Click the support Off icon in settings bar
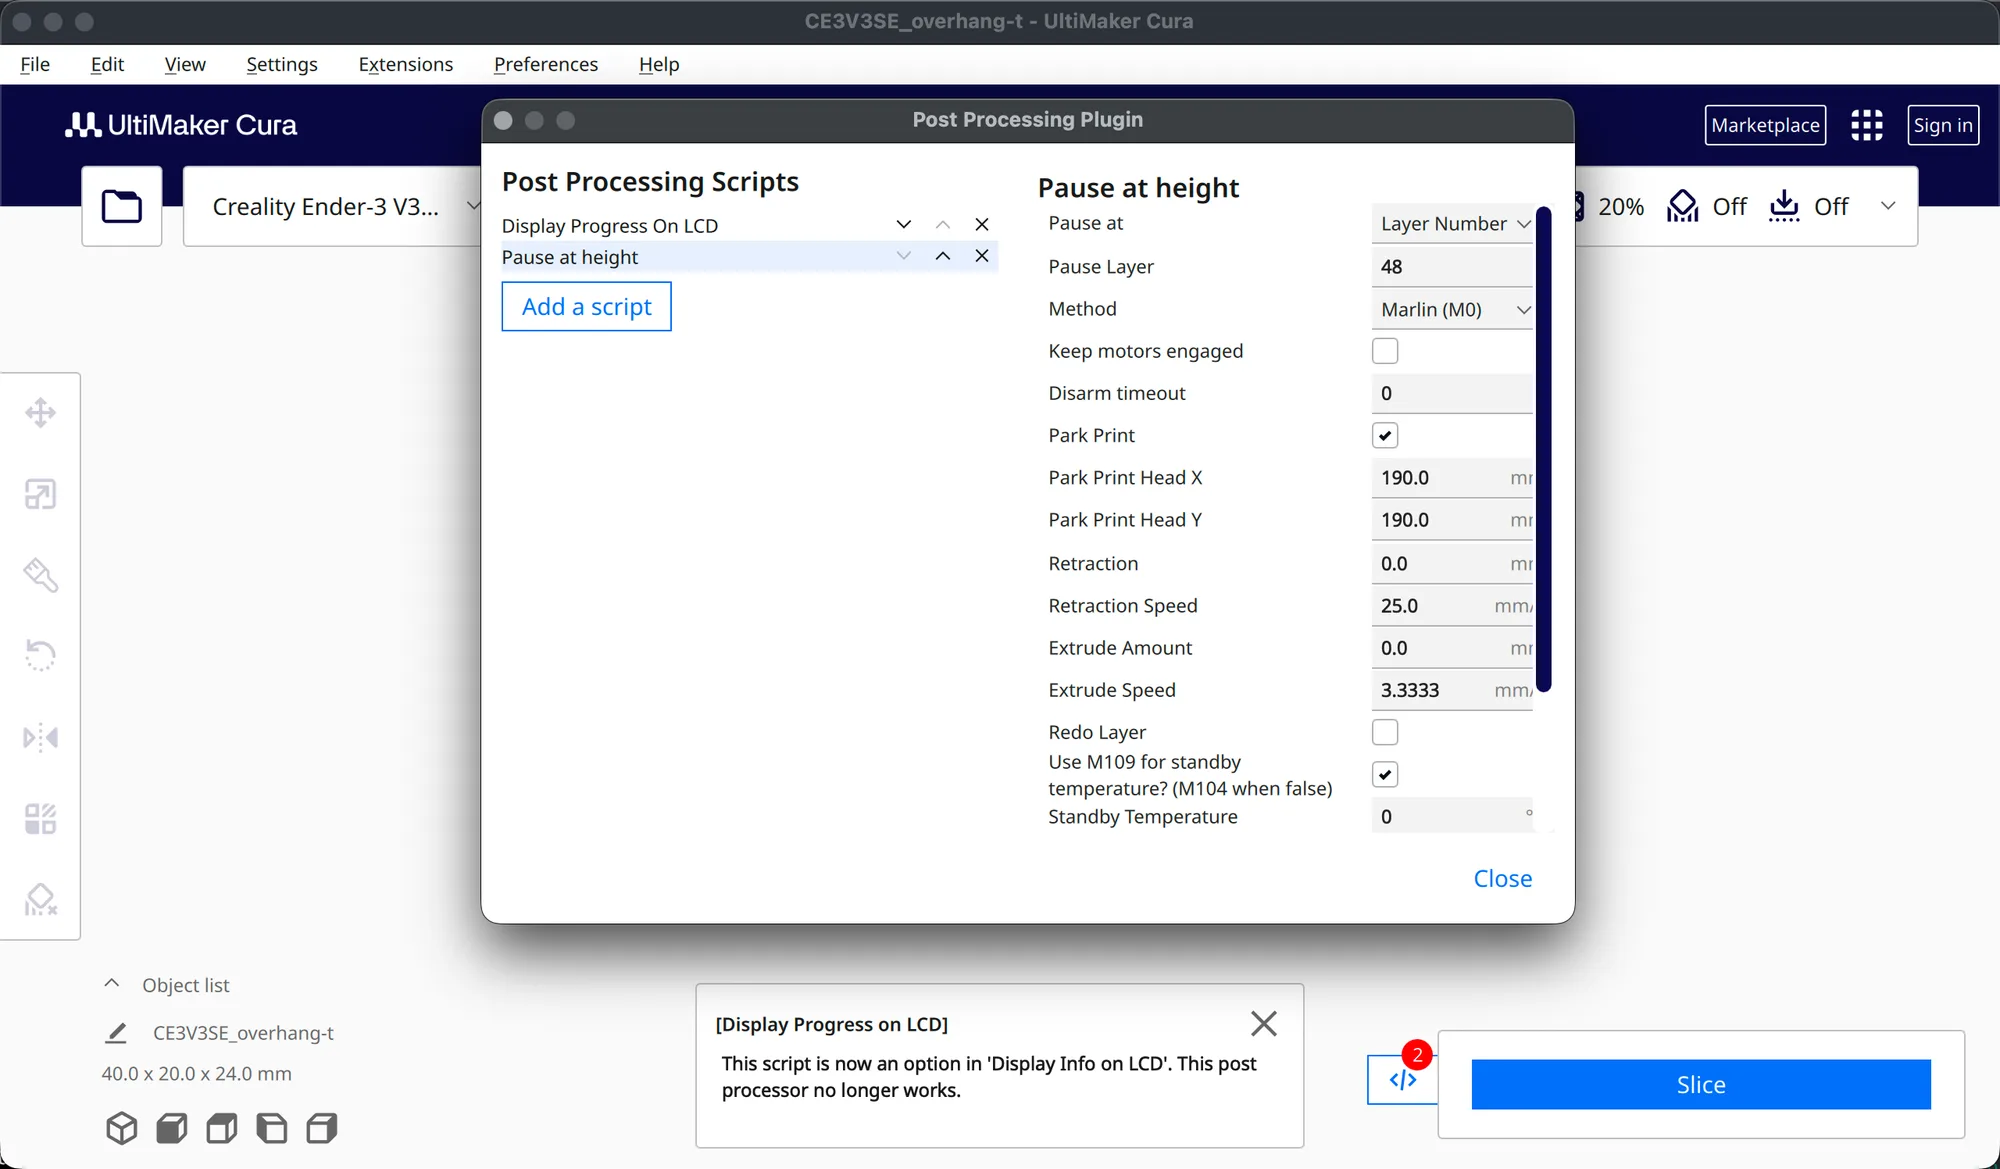 click(x=1683, y=206)
